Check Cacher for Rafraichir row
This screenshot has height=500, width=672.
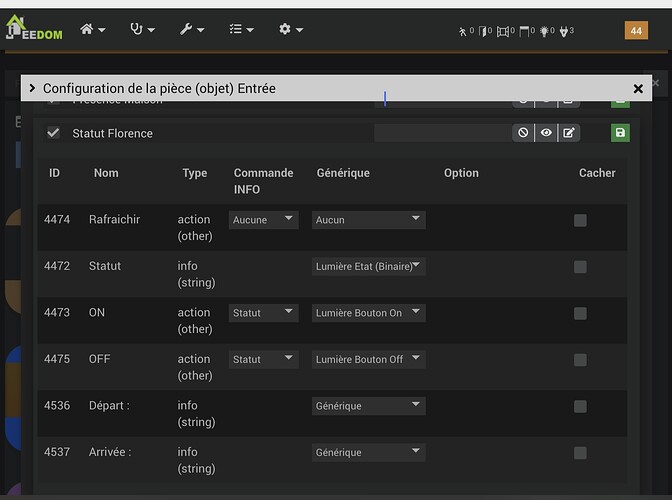pyautogui.click(x=580, y=221)
